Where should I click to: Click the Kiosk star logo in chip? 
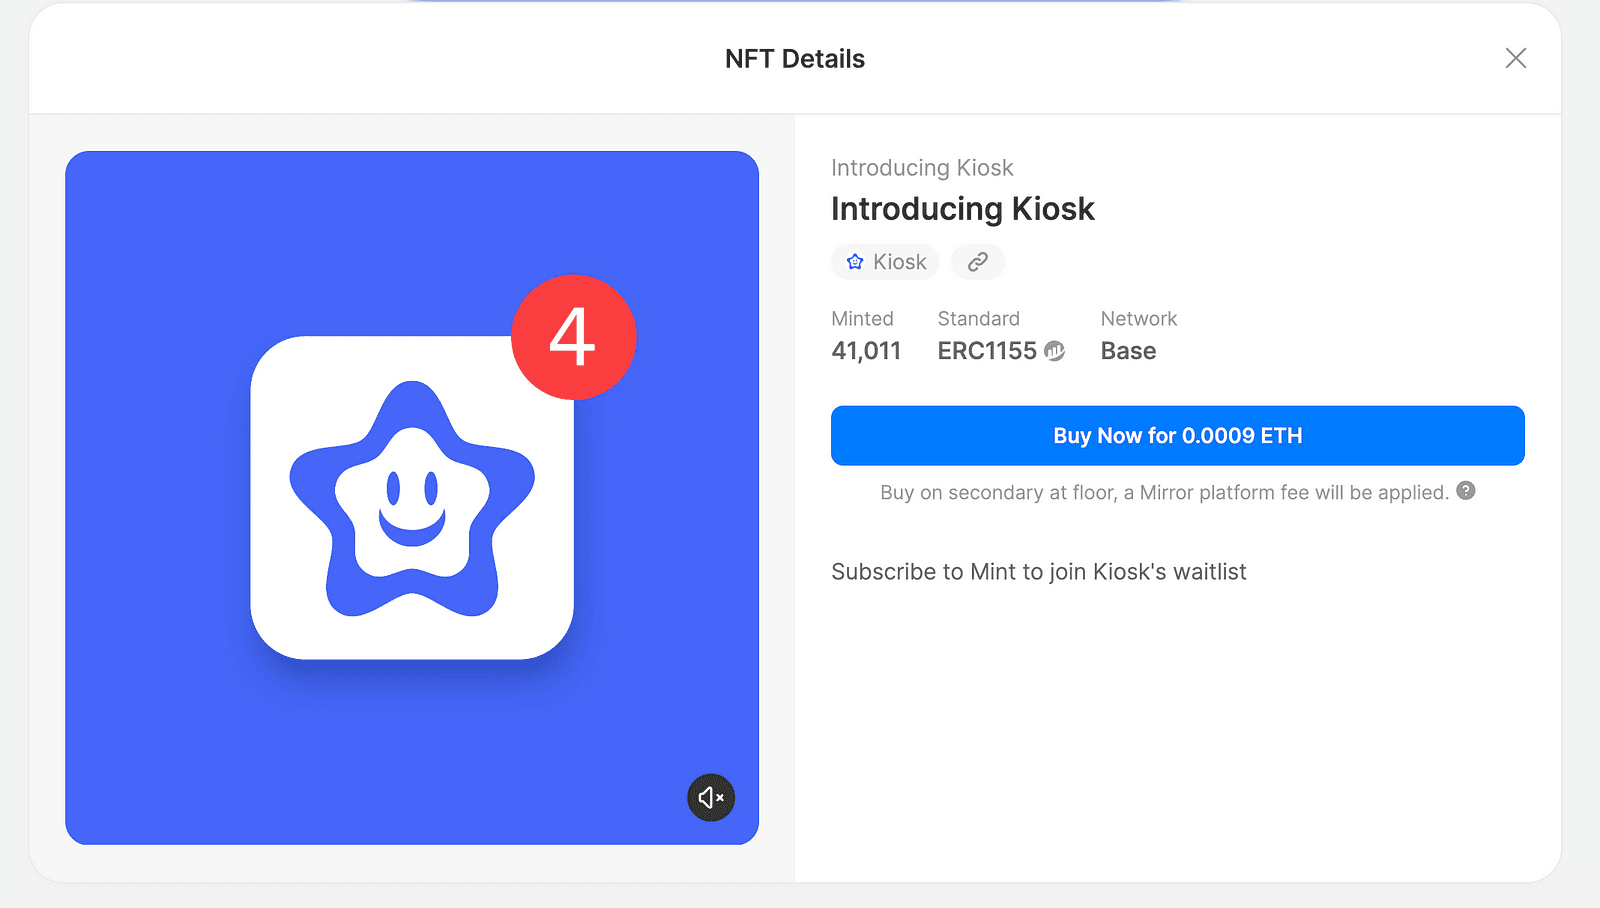(855, 262)
